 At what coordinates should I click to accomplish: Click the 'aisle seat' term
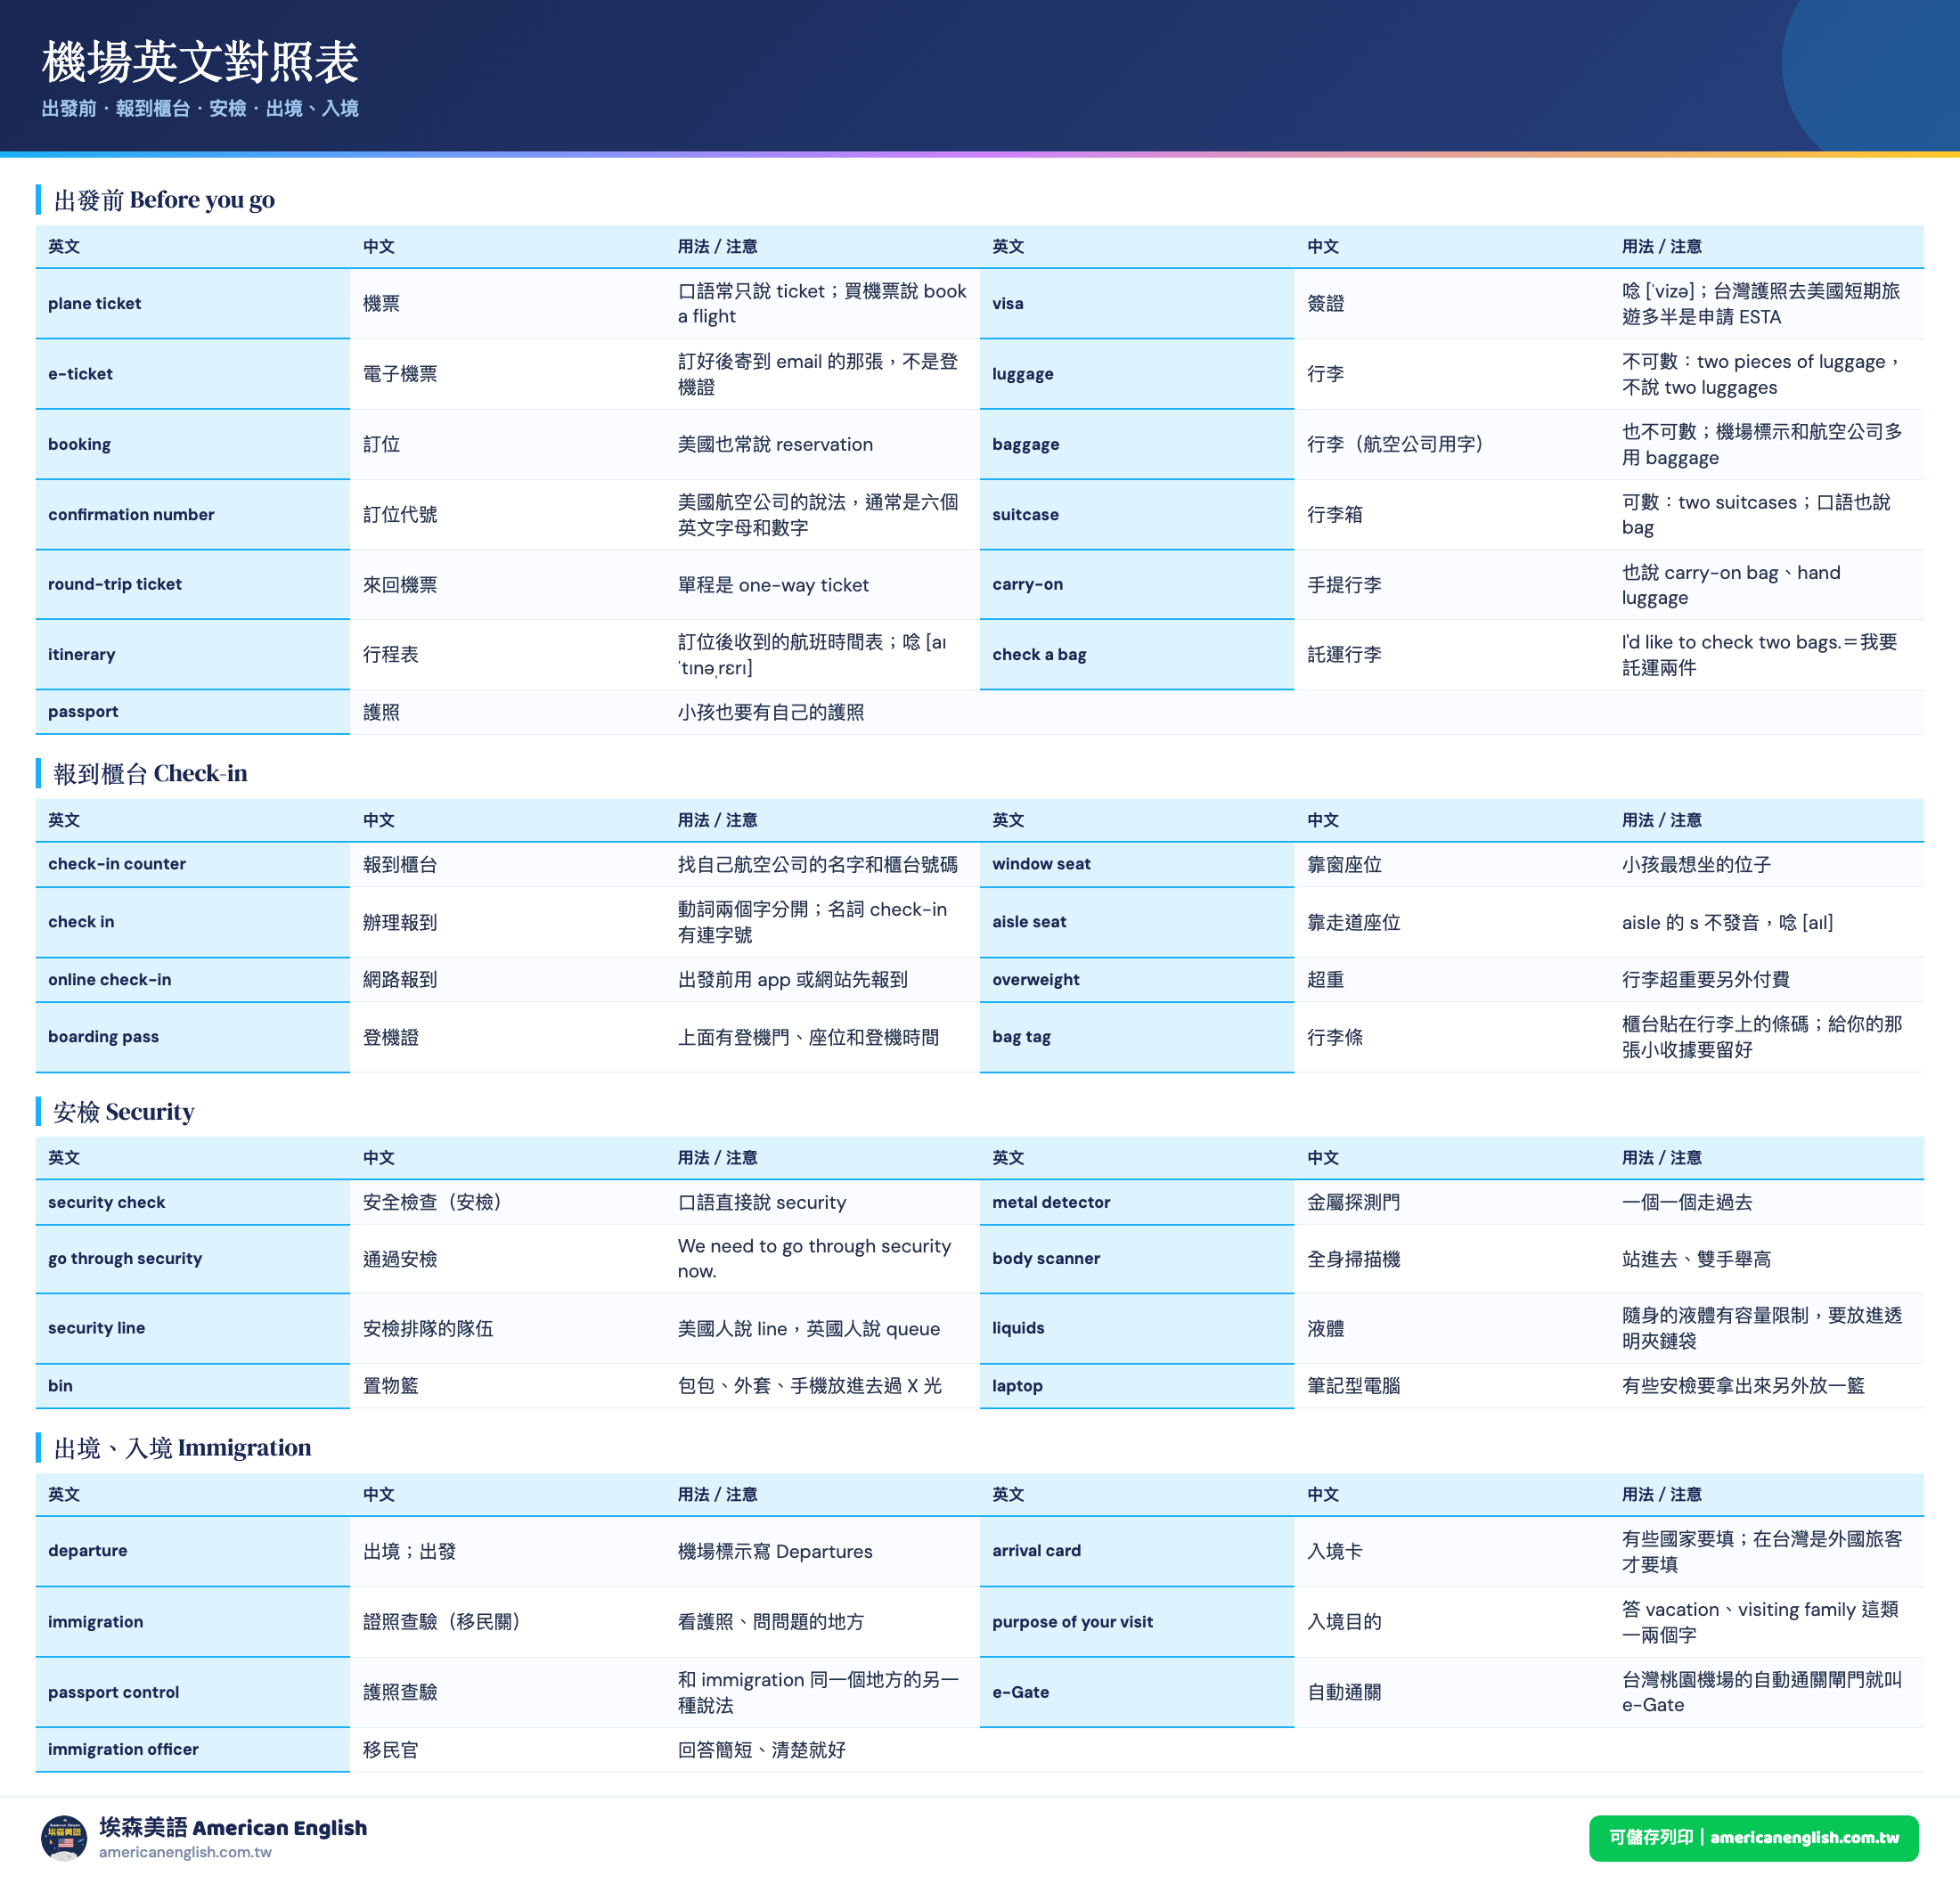[x=1029, y=922]
